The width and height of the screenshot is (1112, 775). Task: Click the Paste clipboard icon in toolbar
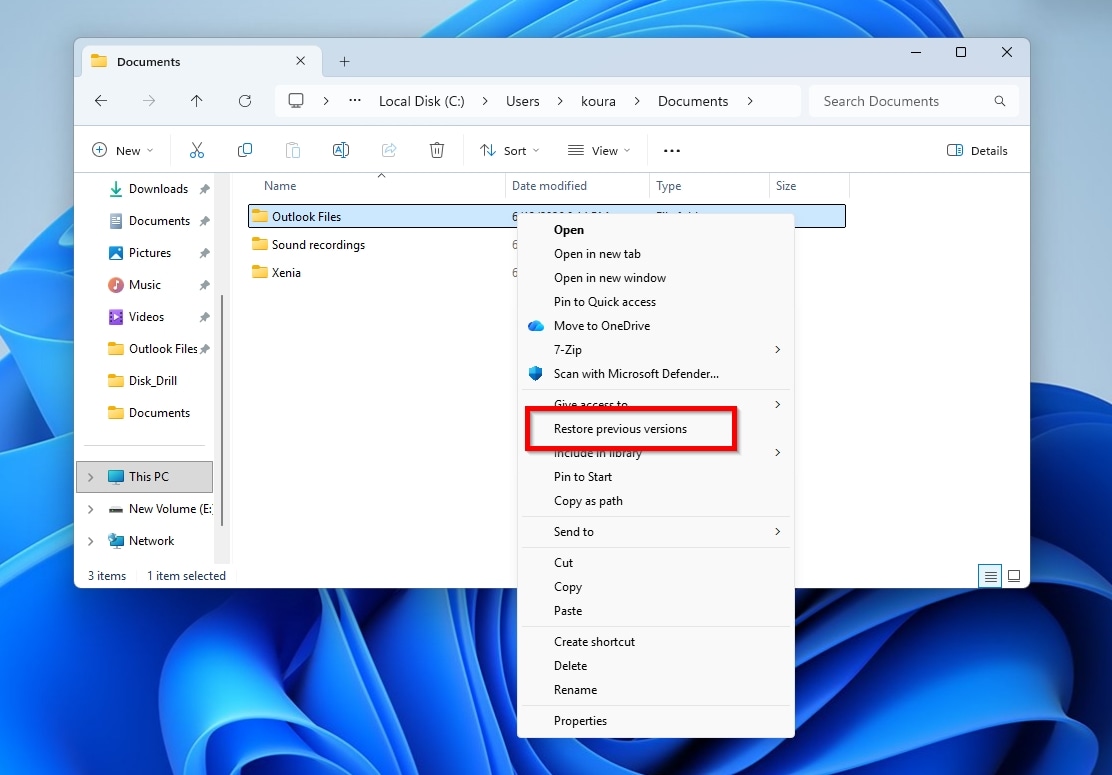coord(293,150)
